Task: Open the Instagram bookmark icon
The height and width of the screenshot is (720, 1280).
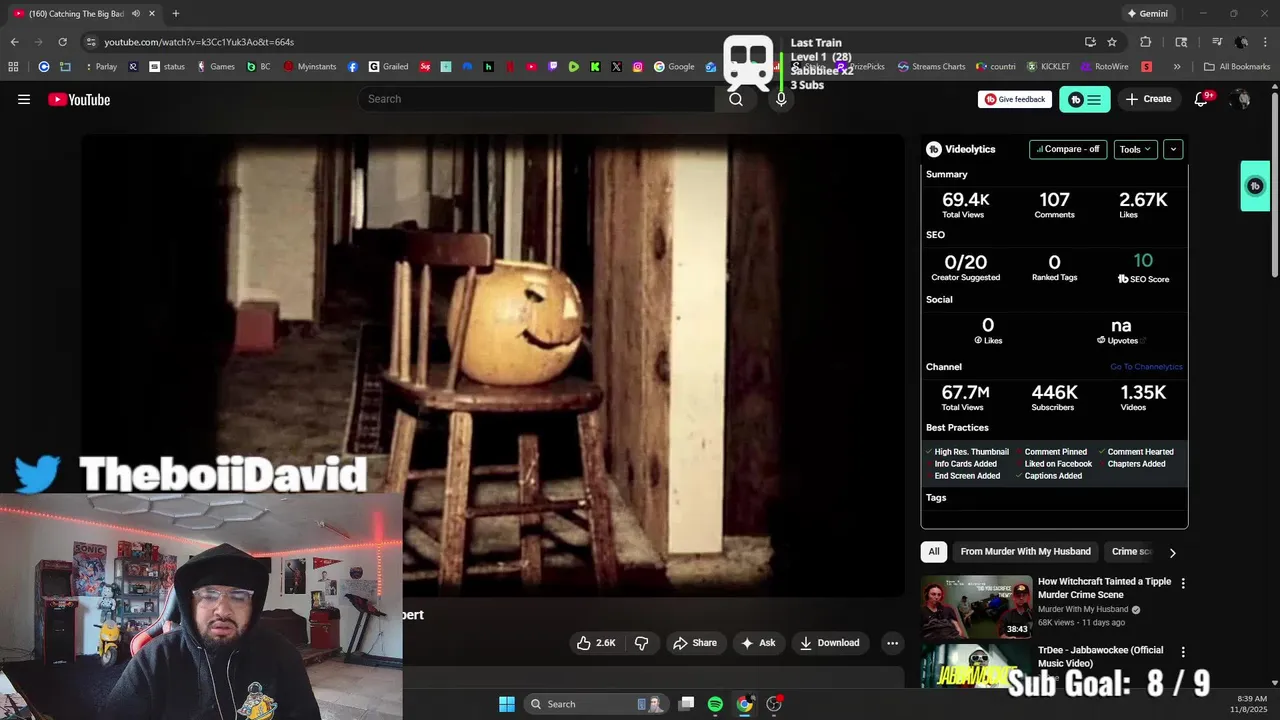Action: pos(638,67)
